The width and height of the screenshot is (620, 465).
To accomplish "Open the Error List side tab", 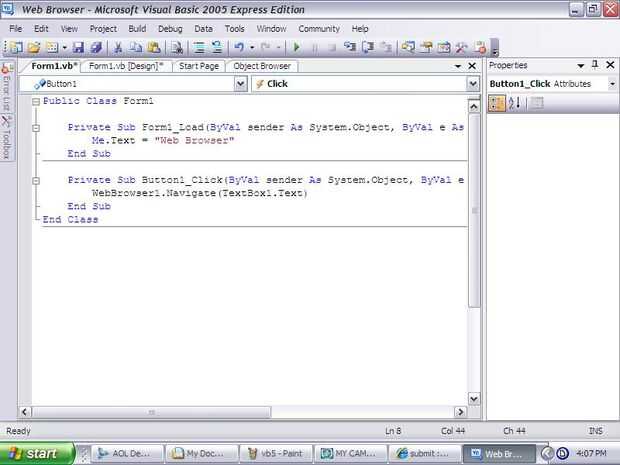I will [x=6, y=87].
